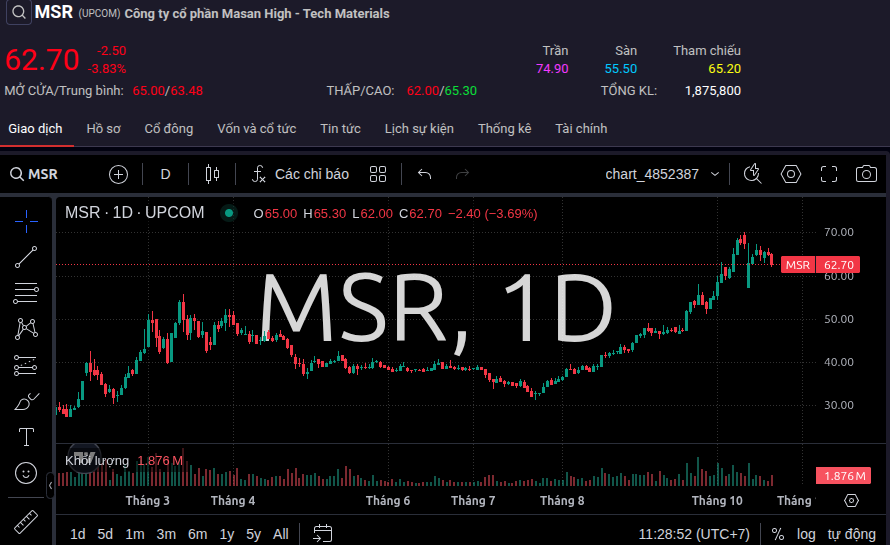Select the text annotation tool
Screen dimensions: 890x545
[x=26, y=437]
